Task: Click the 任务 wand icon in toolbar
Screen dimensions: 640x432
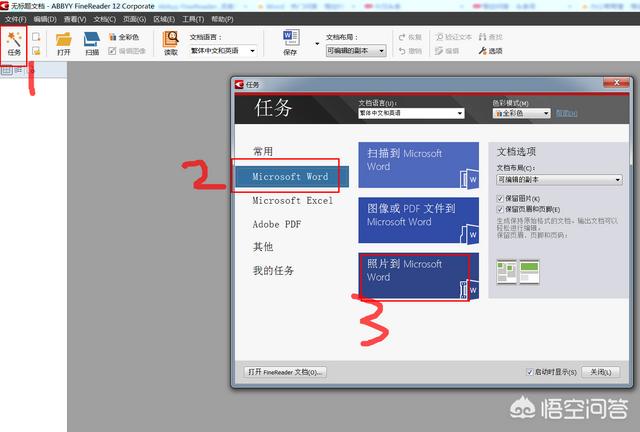Action: (x=14, y=43)
